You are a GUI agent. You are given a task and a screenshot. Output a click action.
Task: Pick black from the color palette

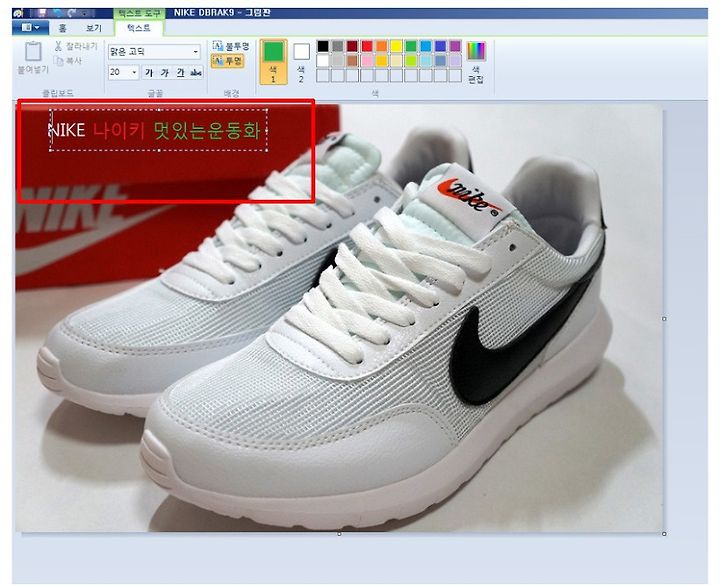(323, 46)
